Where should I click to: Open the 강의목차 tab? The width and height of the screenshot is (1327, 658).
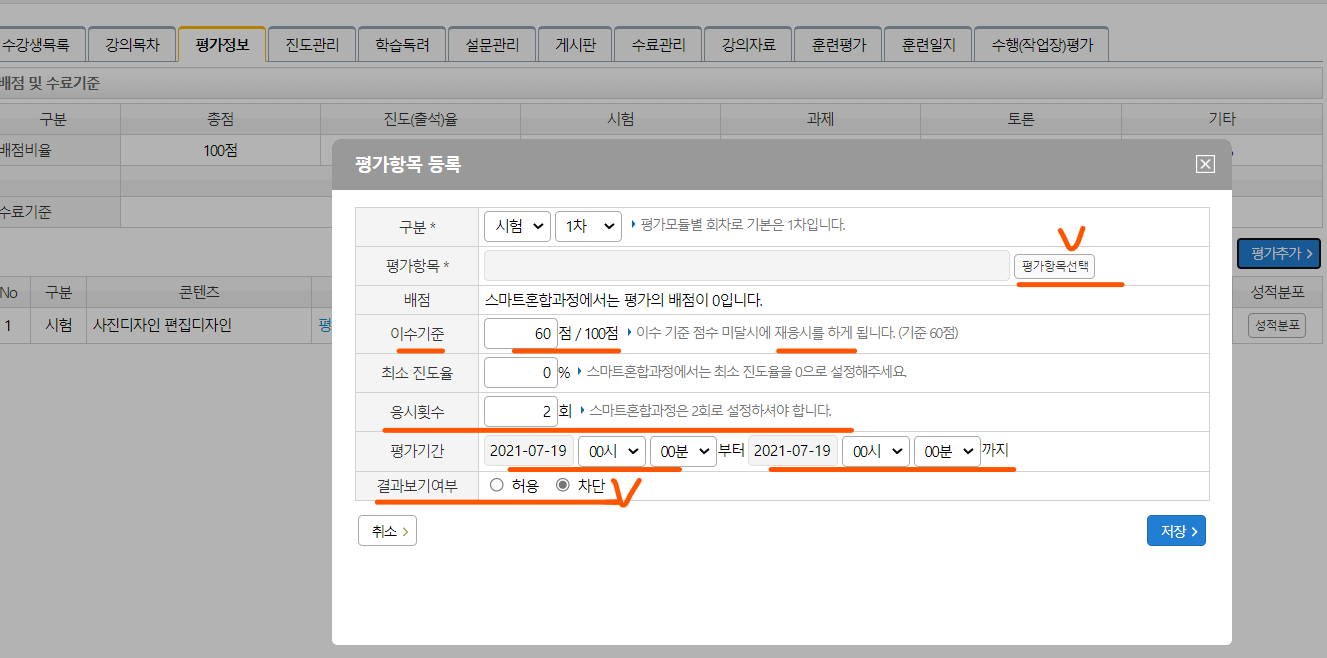131,45
